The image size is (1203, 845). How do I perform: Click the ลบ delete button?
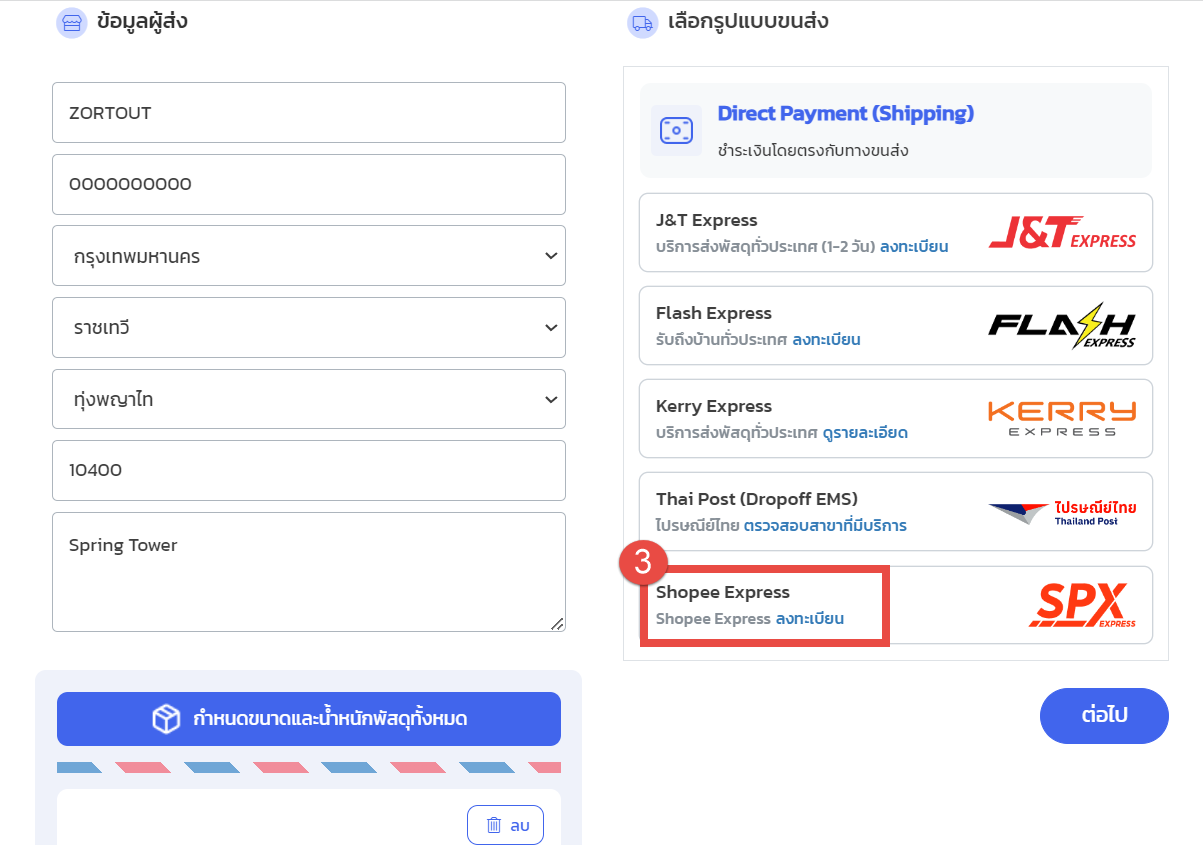tap(506, 825)
